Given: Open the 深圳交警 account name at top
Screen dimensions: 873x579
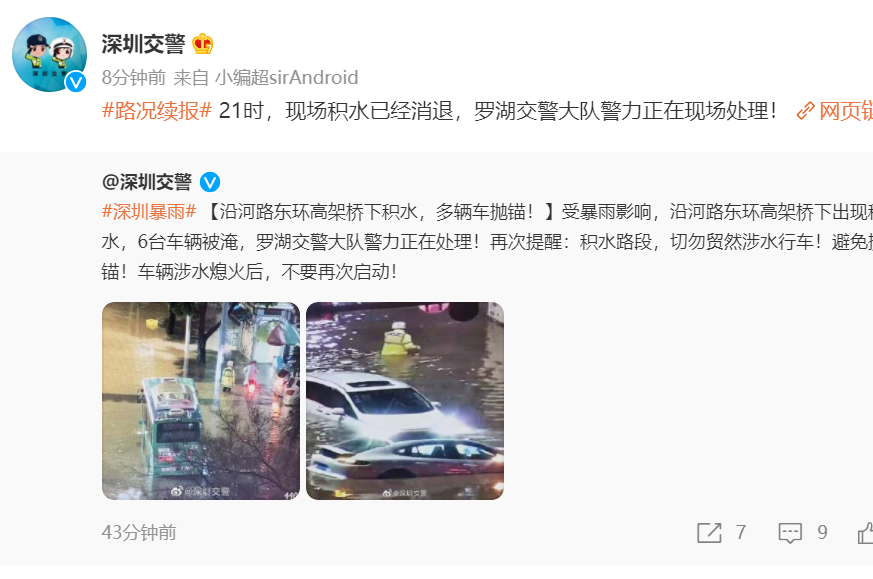Looking at the screenshot, I should 143,44.
